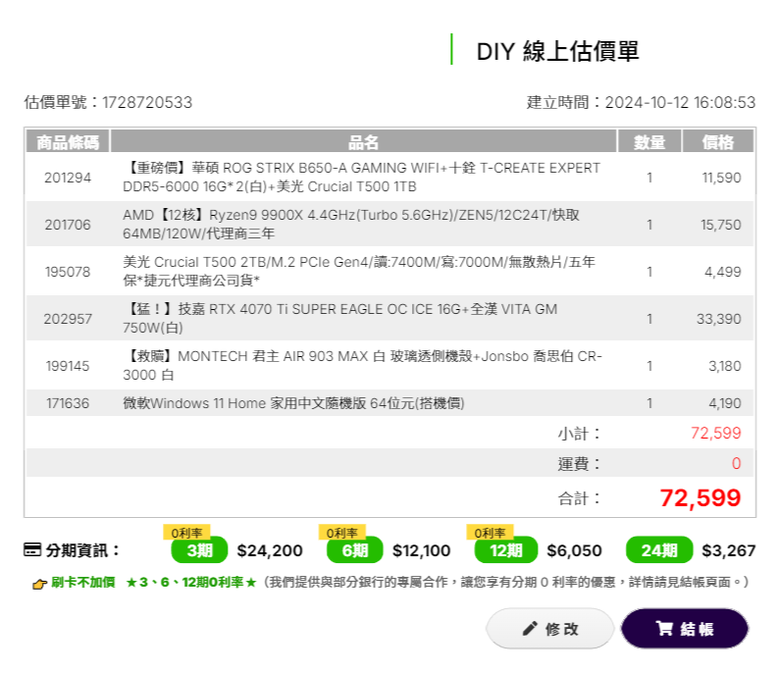This screenshot has height=673, width=780.
Task: Click the 分期資訊 label
Action: click(83, 550)
